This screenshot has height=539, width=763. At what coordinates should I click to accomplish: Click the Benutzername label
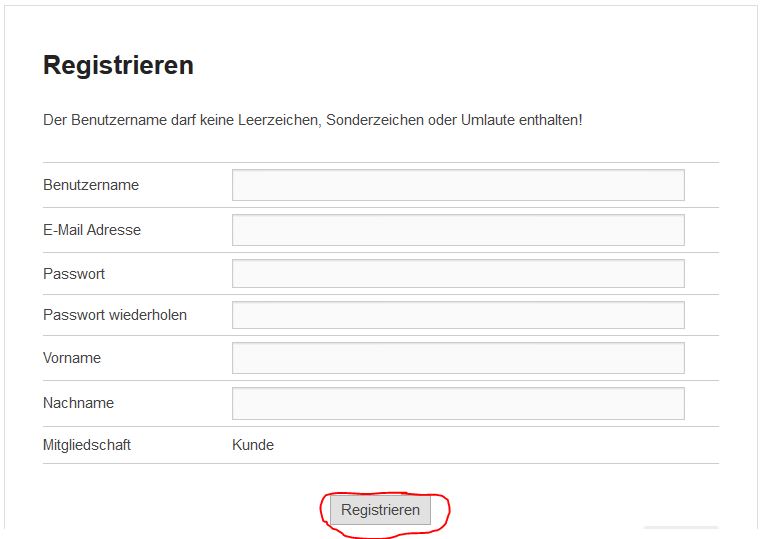tap(91, 185)
